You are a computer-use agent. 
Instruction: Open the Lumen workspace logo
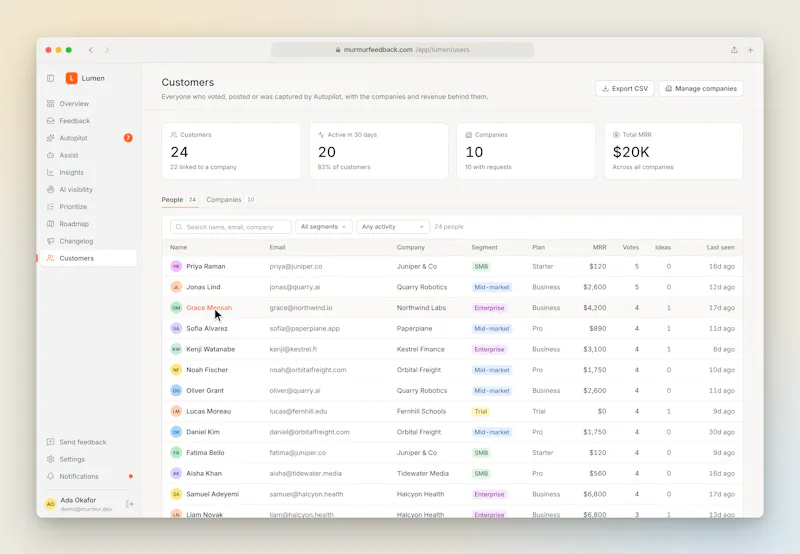pyautogui.click(x=71, y=78)
